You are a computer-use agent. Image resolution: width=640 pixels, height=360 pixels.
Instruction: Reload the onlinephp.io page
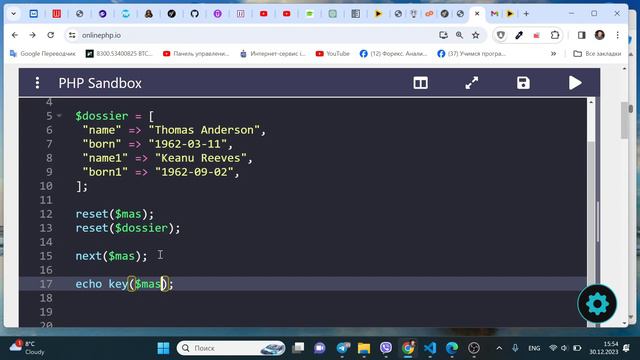pyautogui.click(x=51, y=35)
